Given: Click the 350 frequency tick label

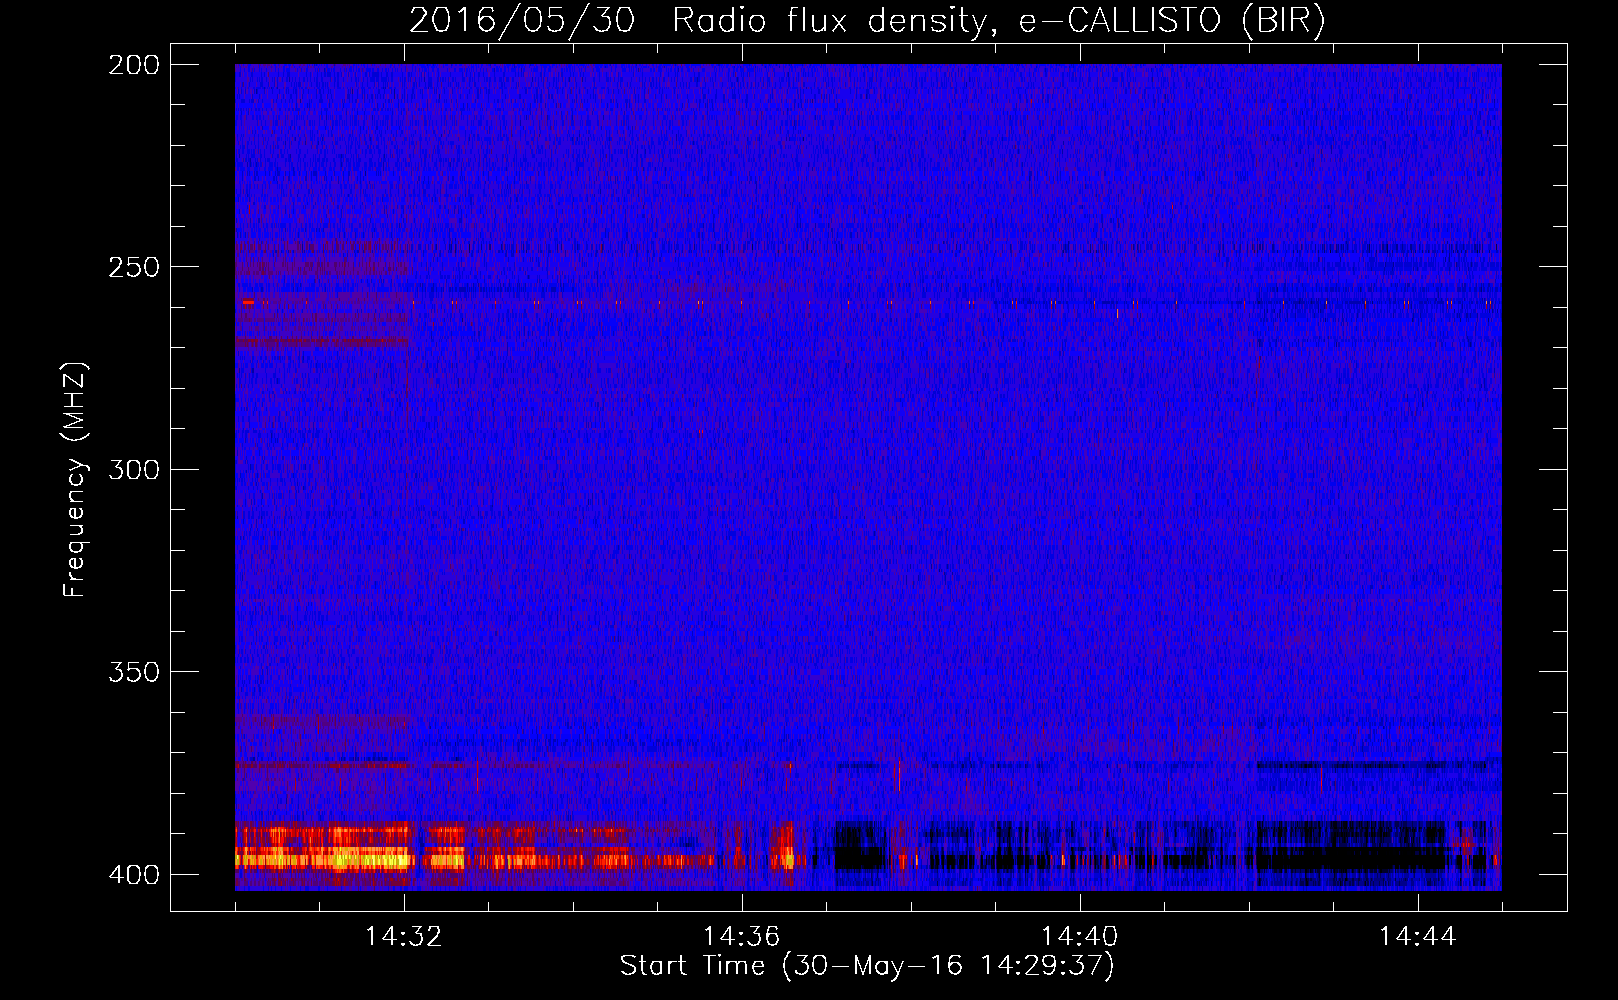Looking at the screenshot, I should coord(133,671).
